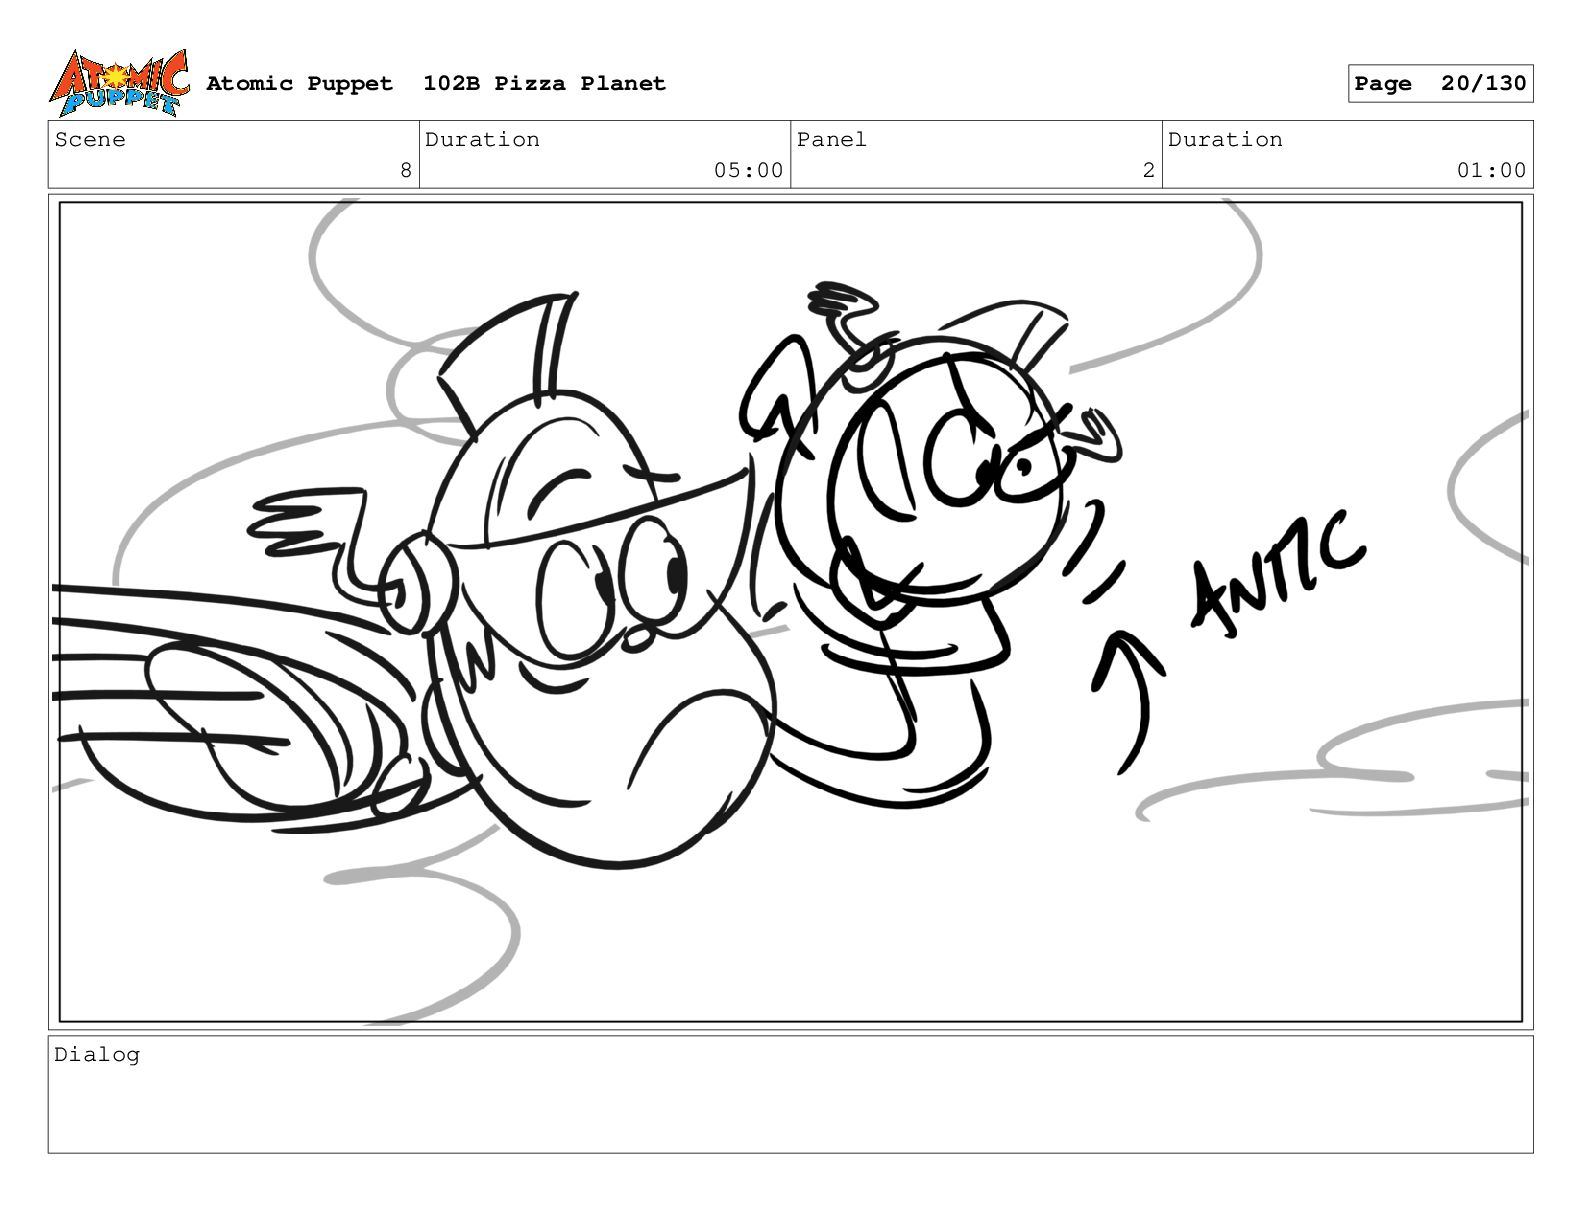Click the 'Dialog' label
Screen dimensions: 1582x1225
tap(97, 1055)
